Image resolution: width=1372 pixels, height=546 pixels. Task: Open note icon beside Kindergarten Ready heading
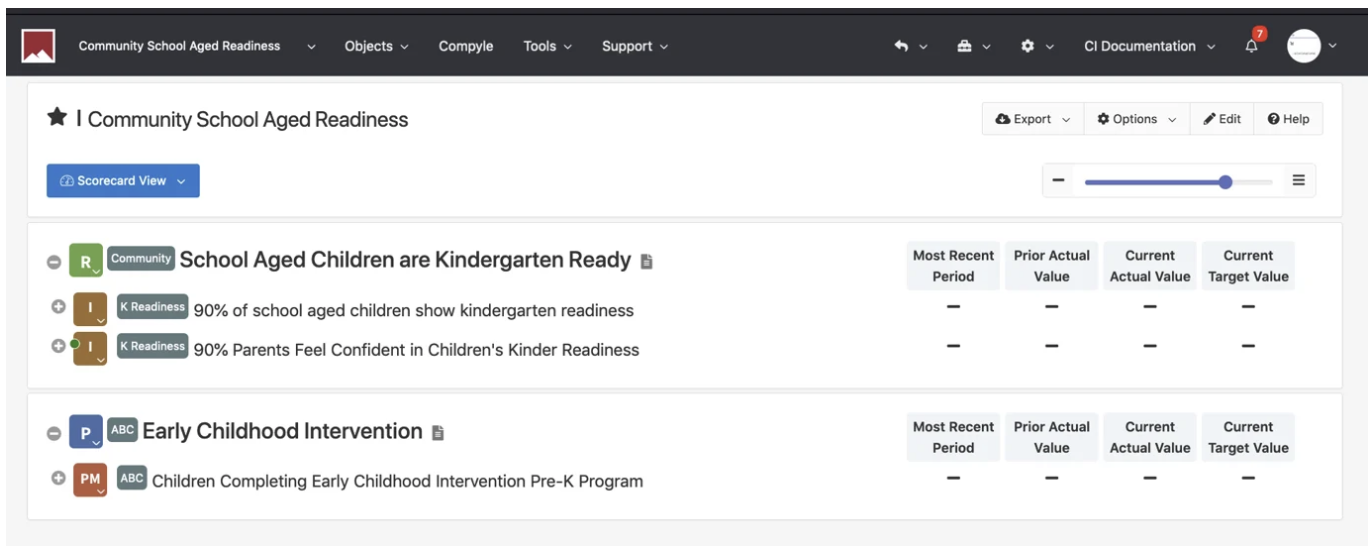[646, 261]
